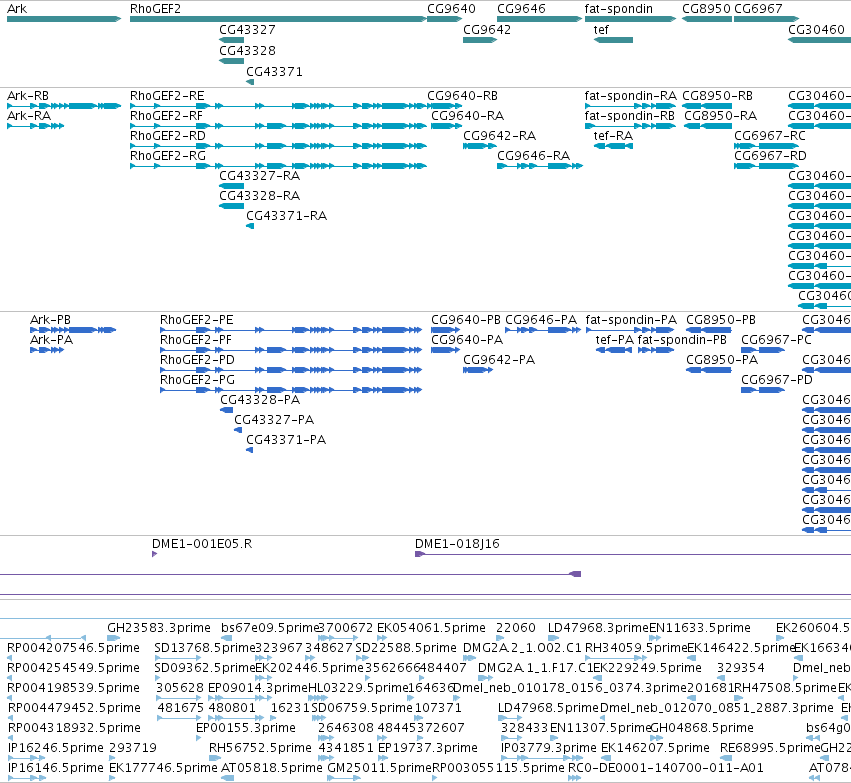Select the CG43327 gene label
Screen dimensions: 851x783
(247, 29)
